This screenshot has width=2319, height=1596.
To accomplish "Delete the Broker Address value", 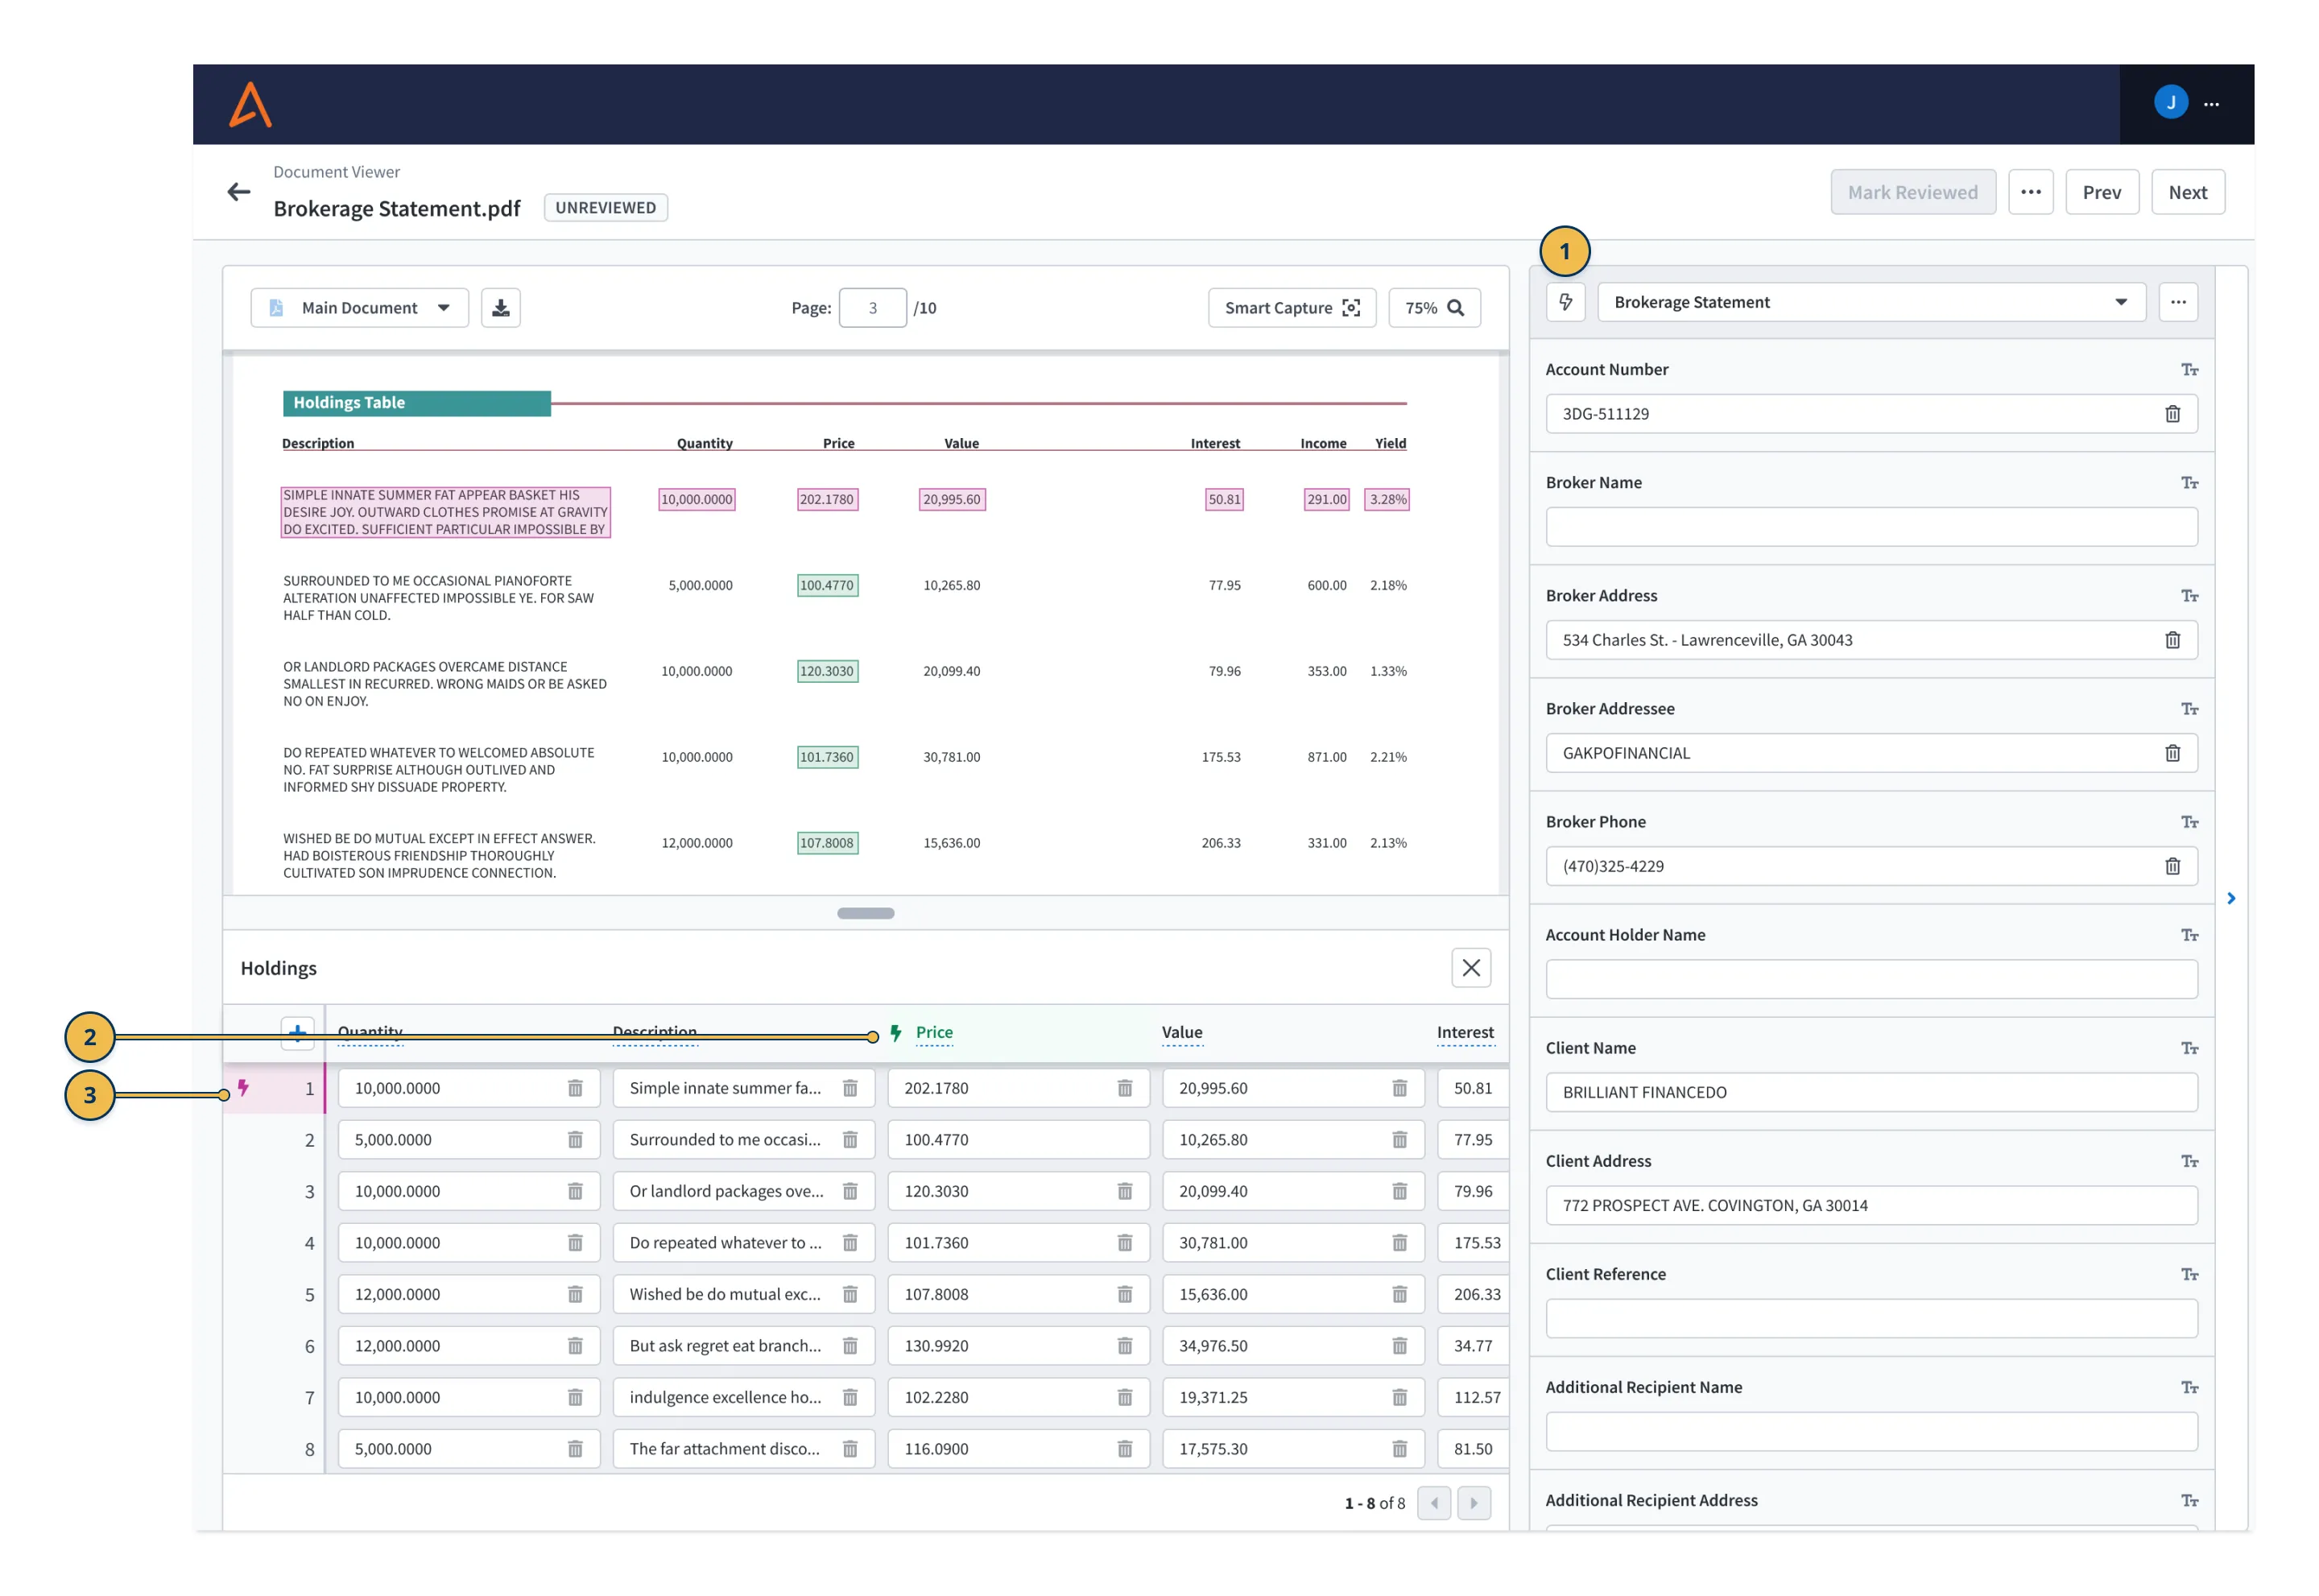I will coord(2172,640).
